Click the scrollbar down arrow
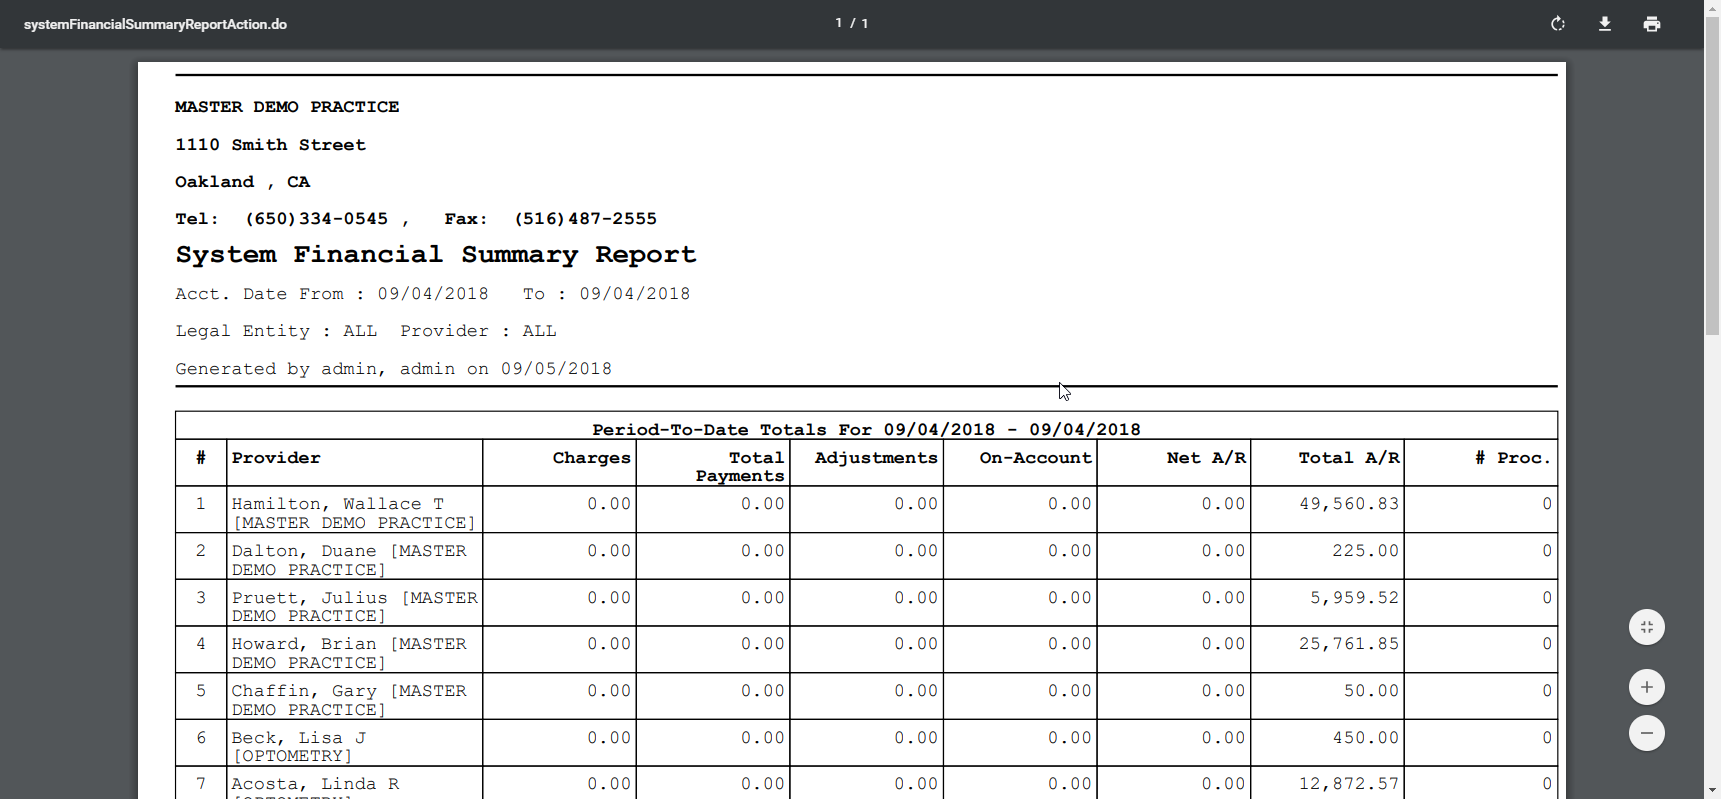 click(x=1712, y=791)
